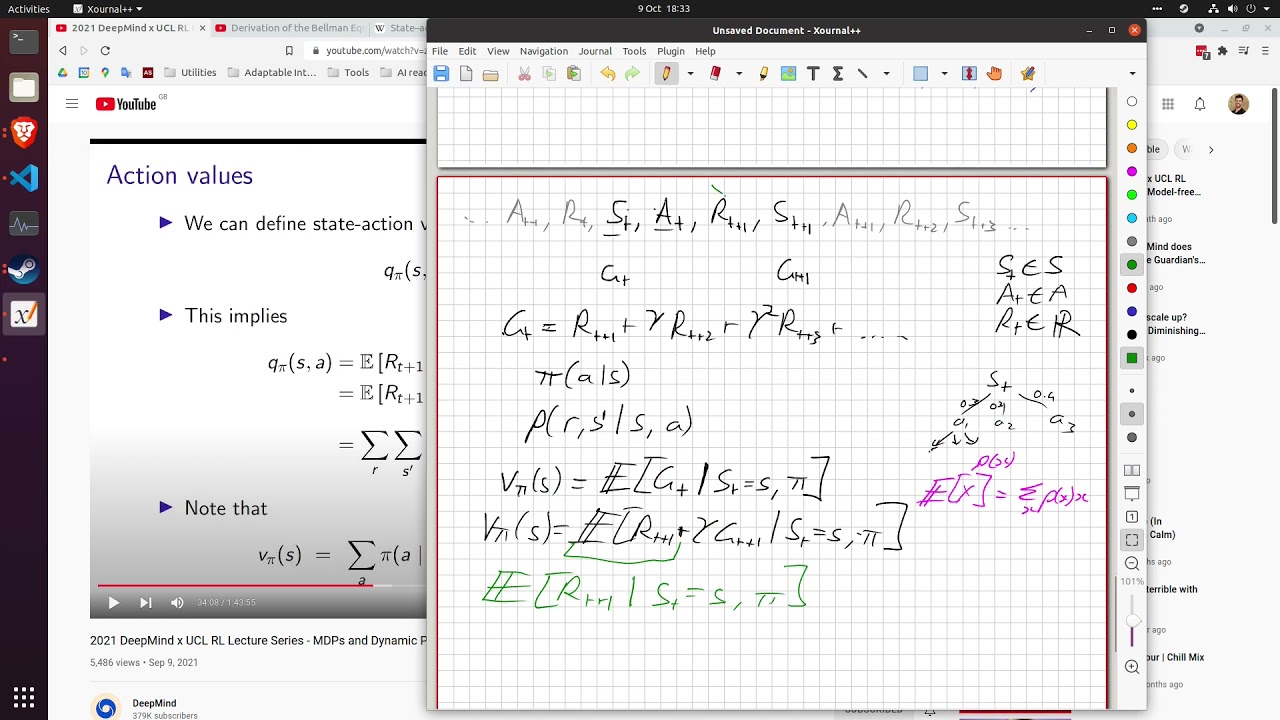Open the View menu
This screenshot has width=1280, height=720.
coord(498,51)
